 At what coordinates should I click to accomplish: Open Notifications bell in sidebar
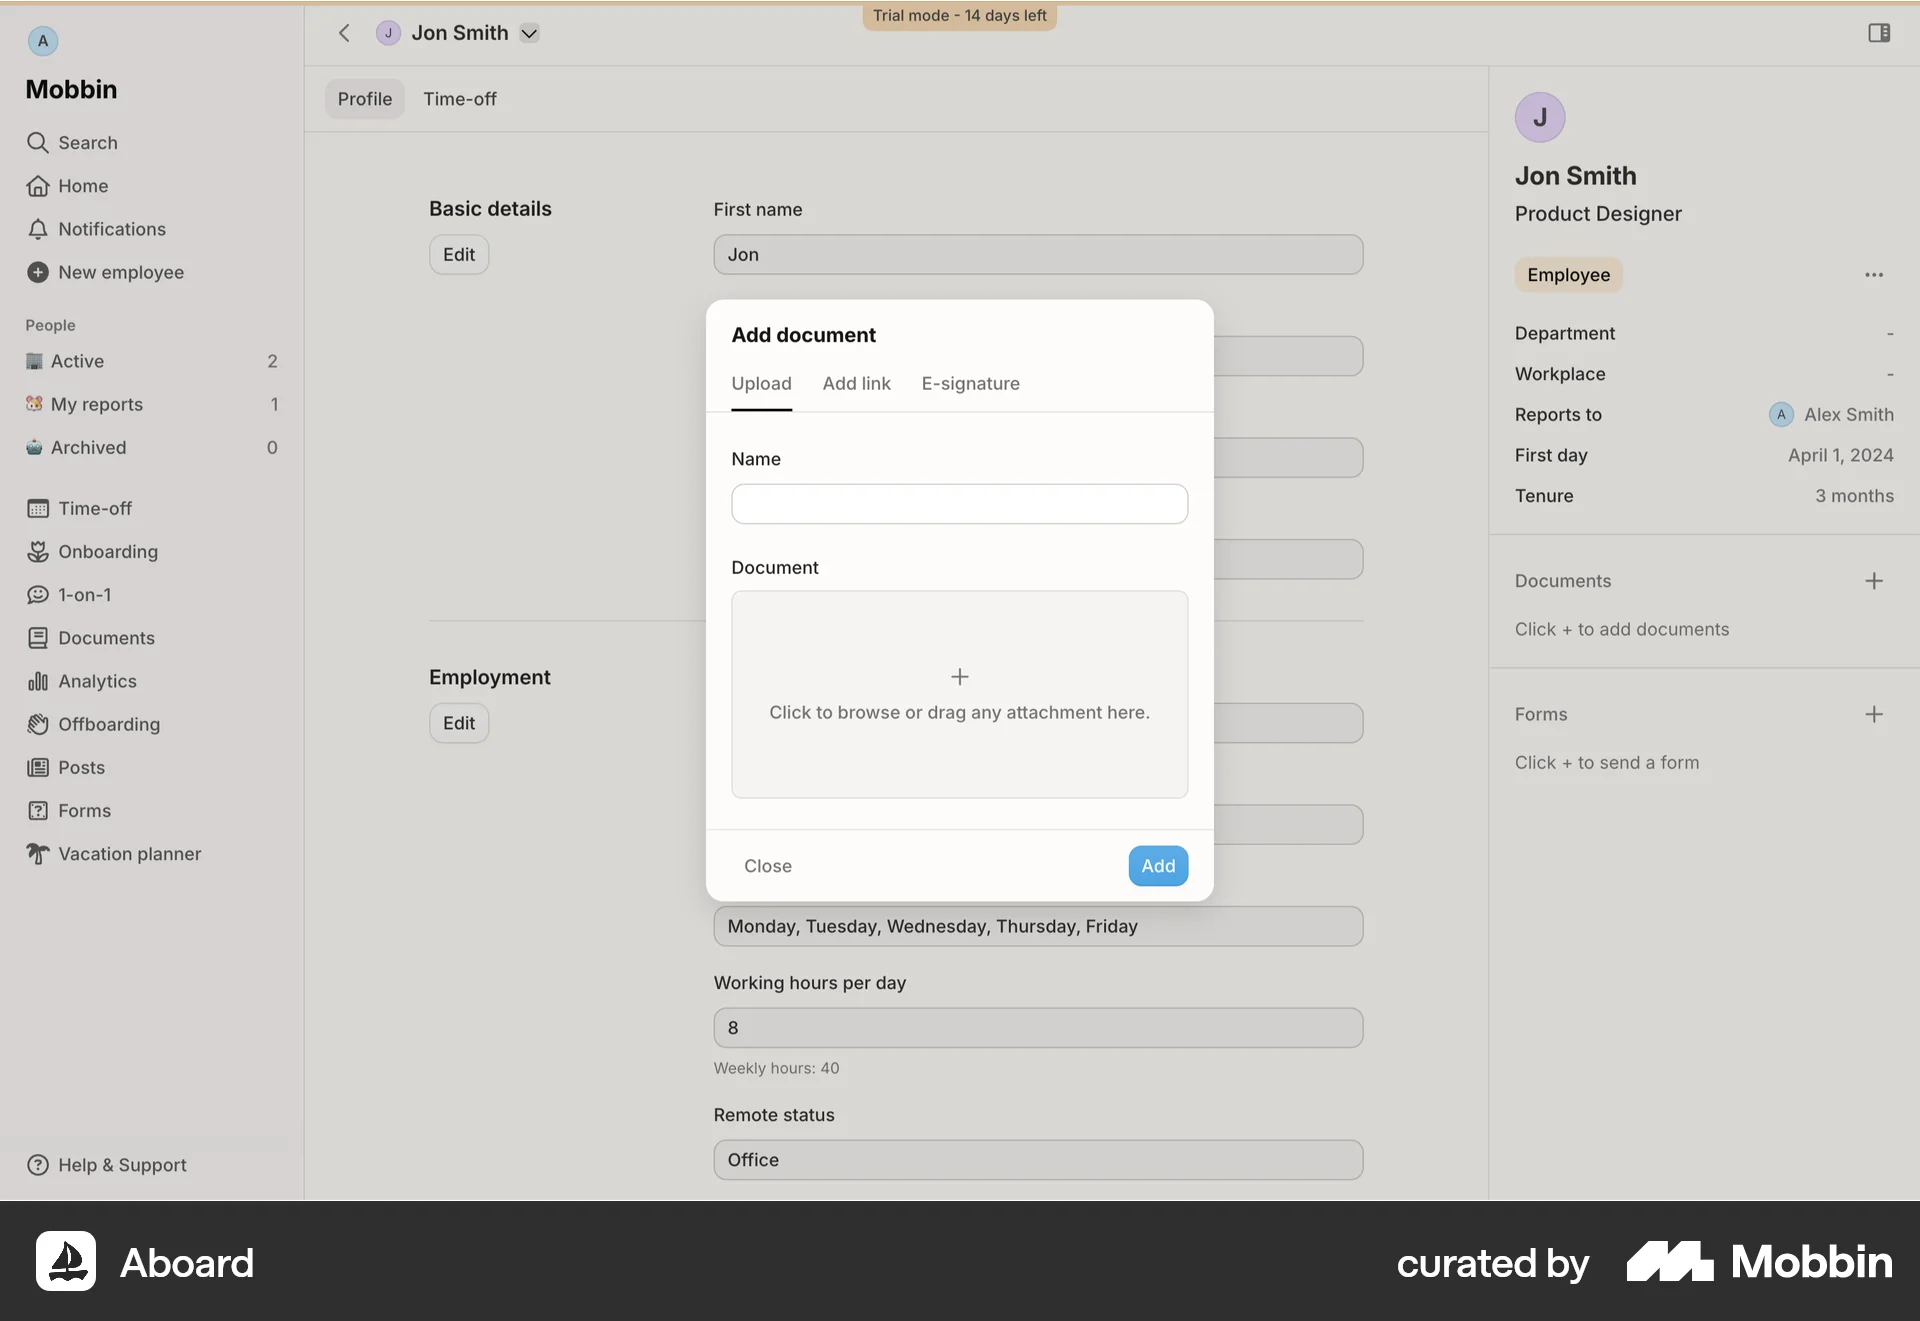click(x=111, y=229)
